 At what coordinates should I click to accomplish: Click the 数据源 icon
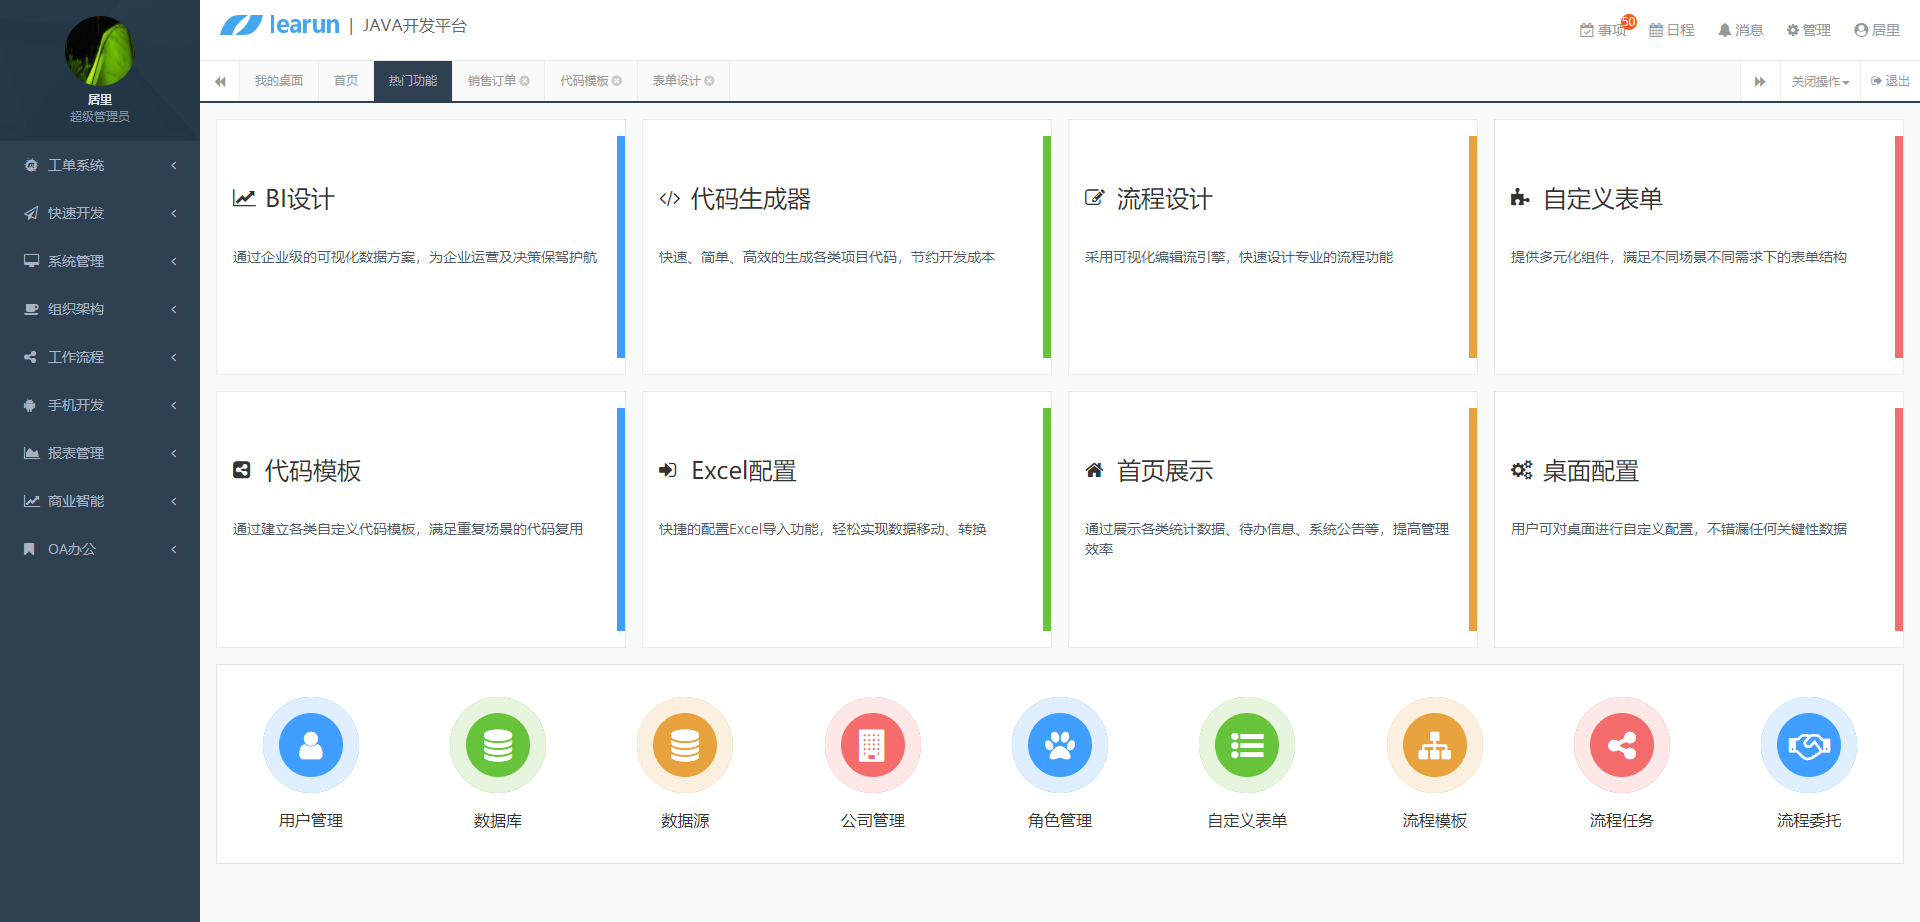coord(684,745)
